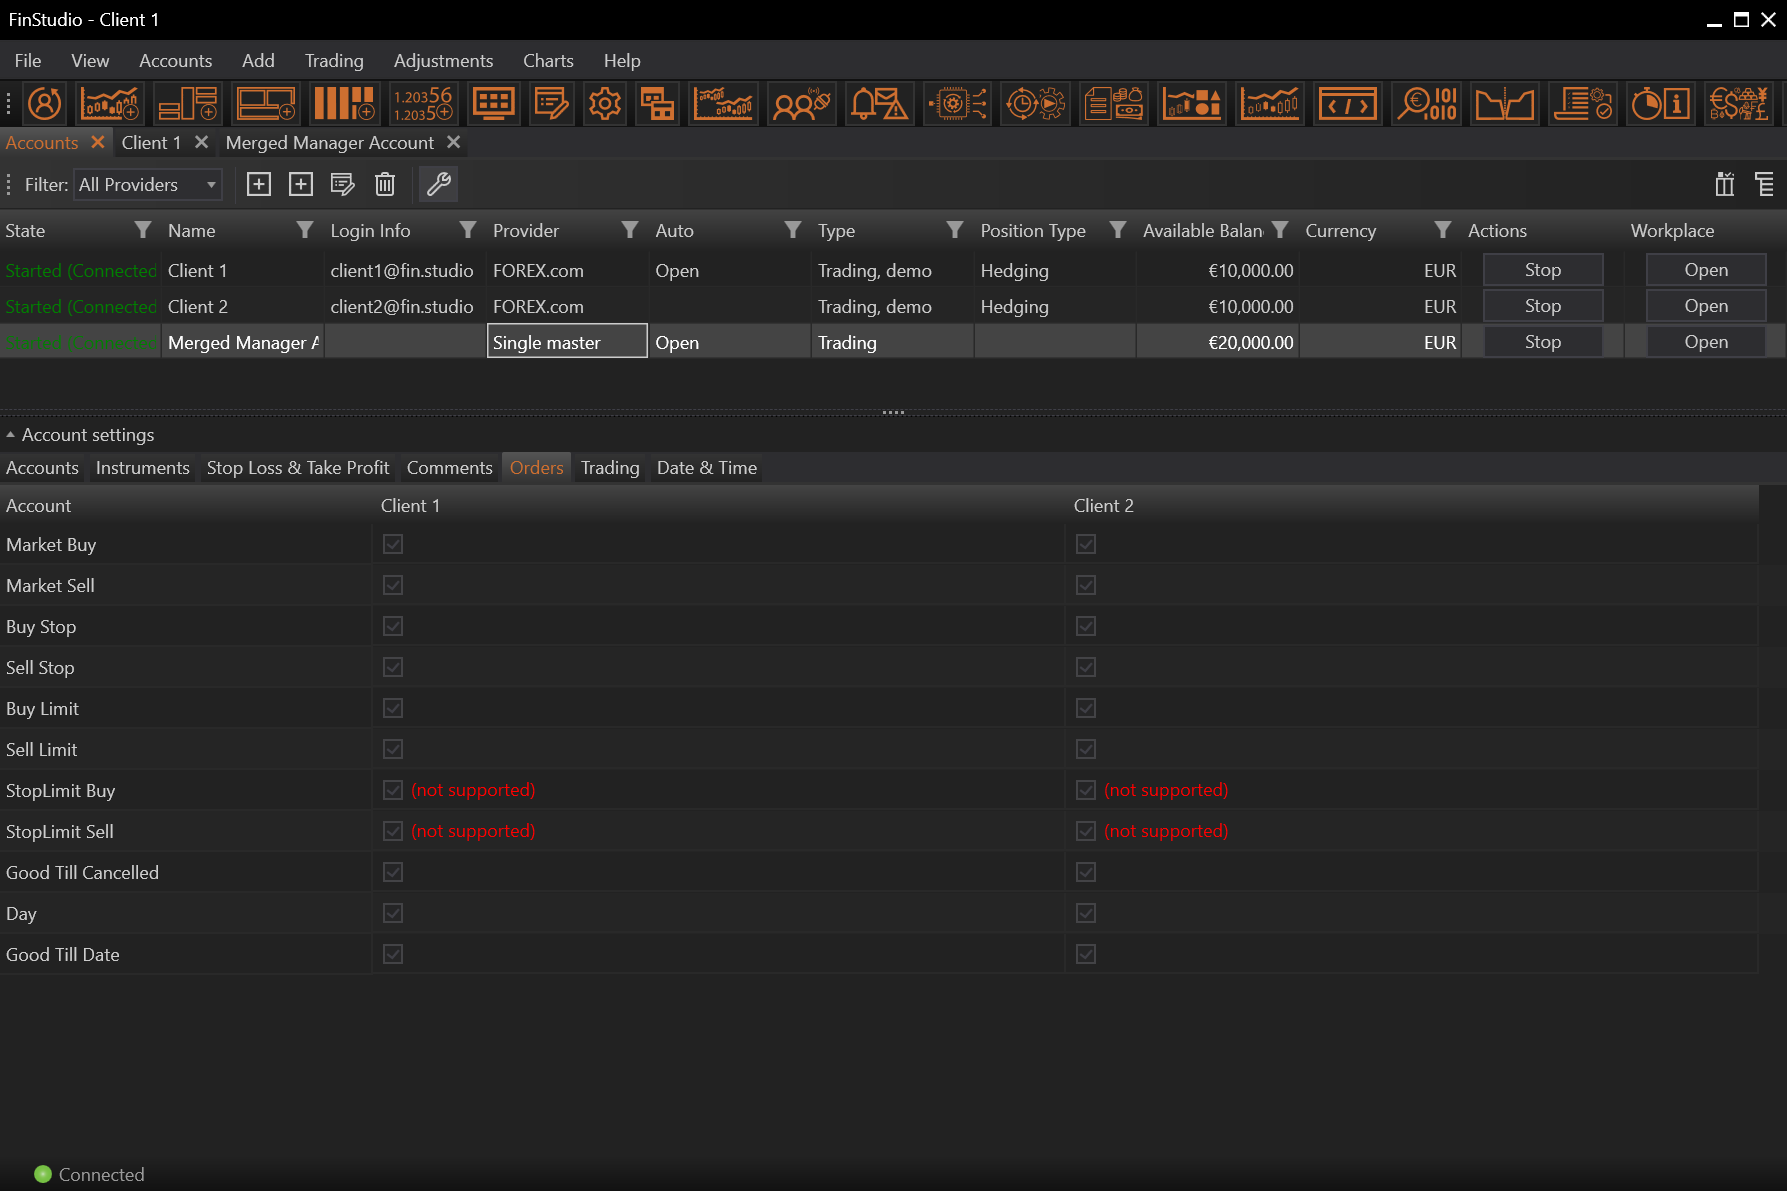Click the panel splitter handle dots
The width and height of the screenshot is (1787, 1191).
(x=893, y=412)
